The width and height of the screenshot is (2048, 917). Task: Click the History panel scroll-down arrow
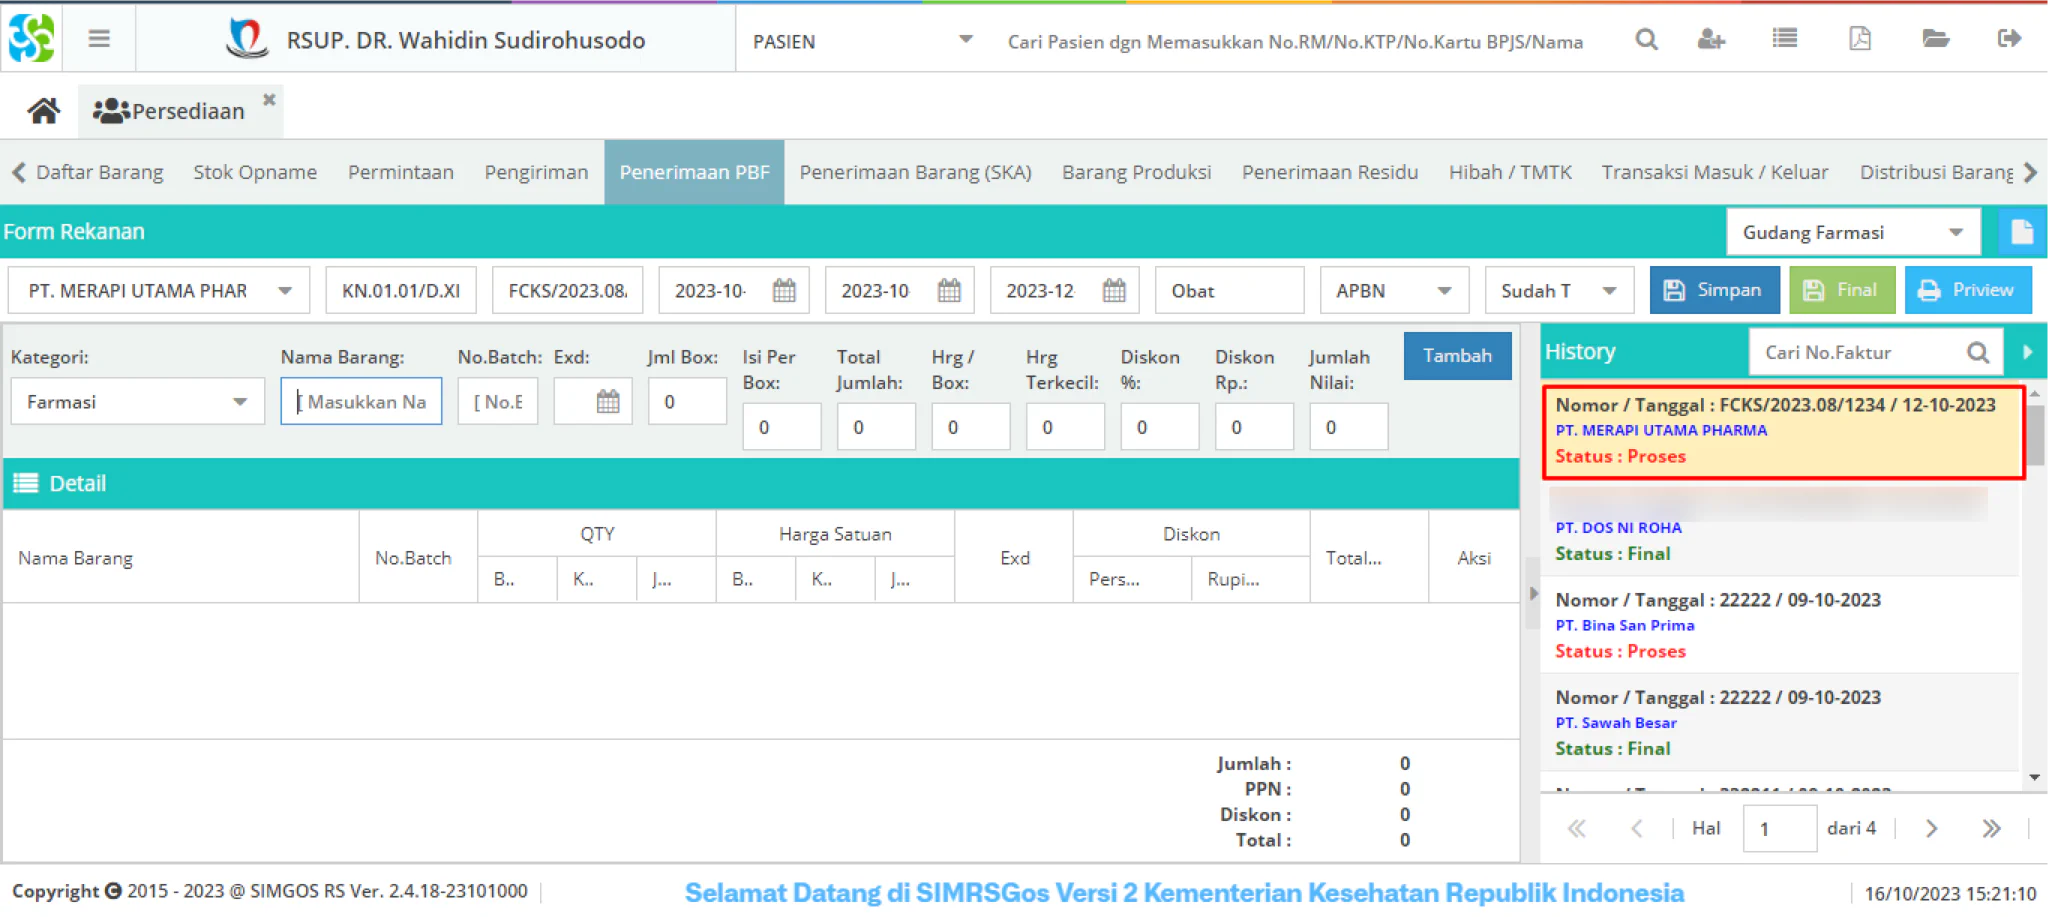click(2034, 777)
